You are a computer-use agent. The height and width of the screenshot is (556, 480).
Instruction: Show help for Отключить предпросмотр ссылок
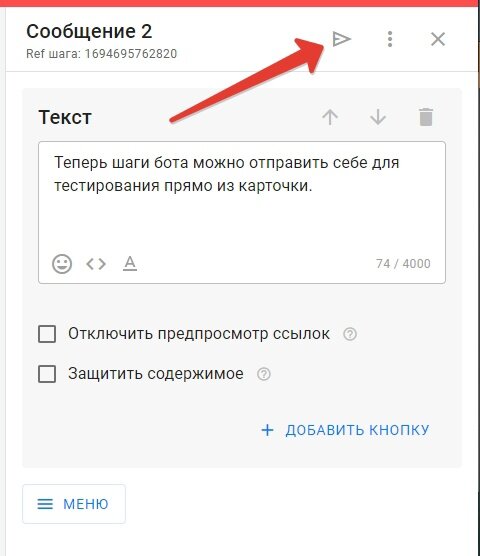pyautogui.click(x=350, y=334)
